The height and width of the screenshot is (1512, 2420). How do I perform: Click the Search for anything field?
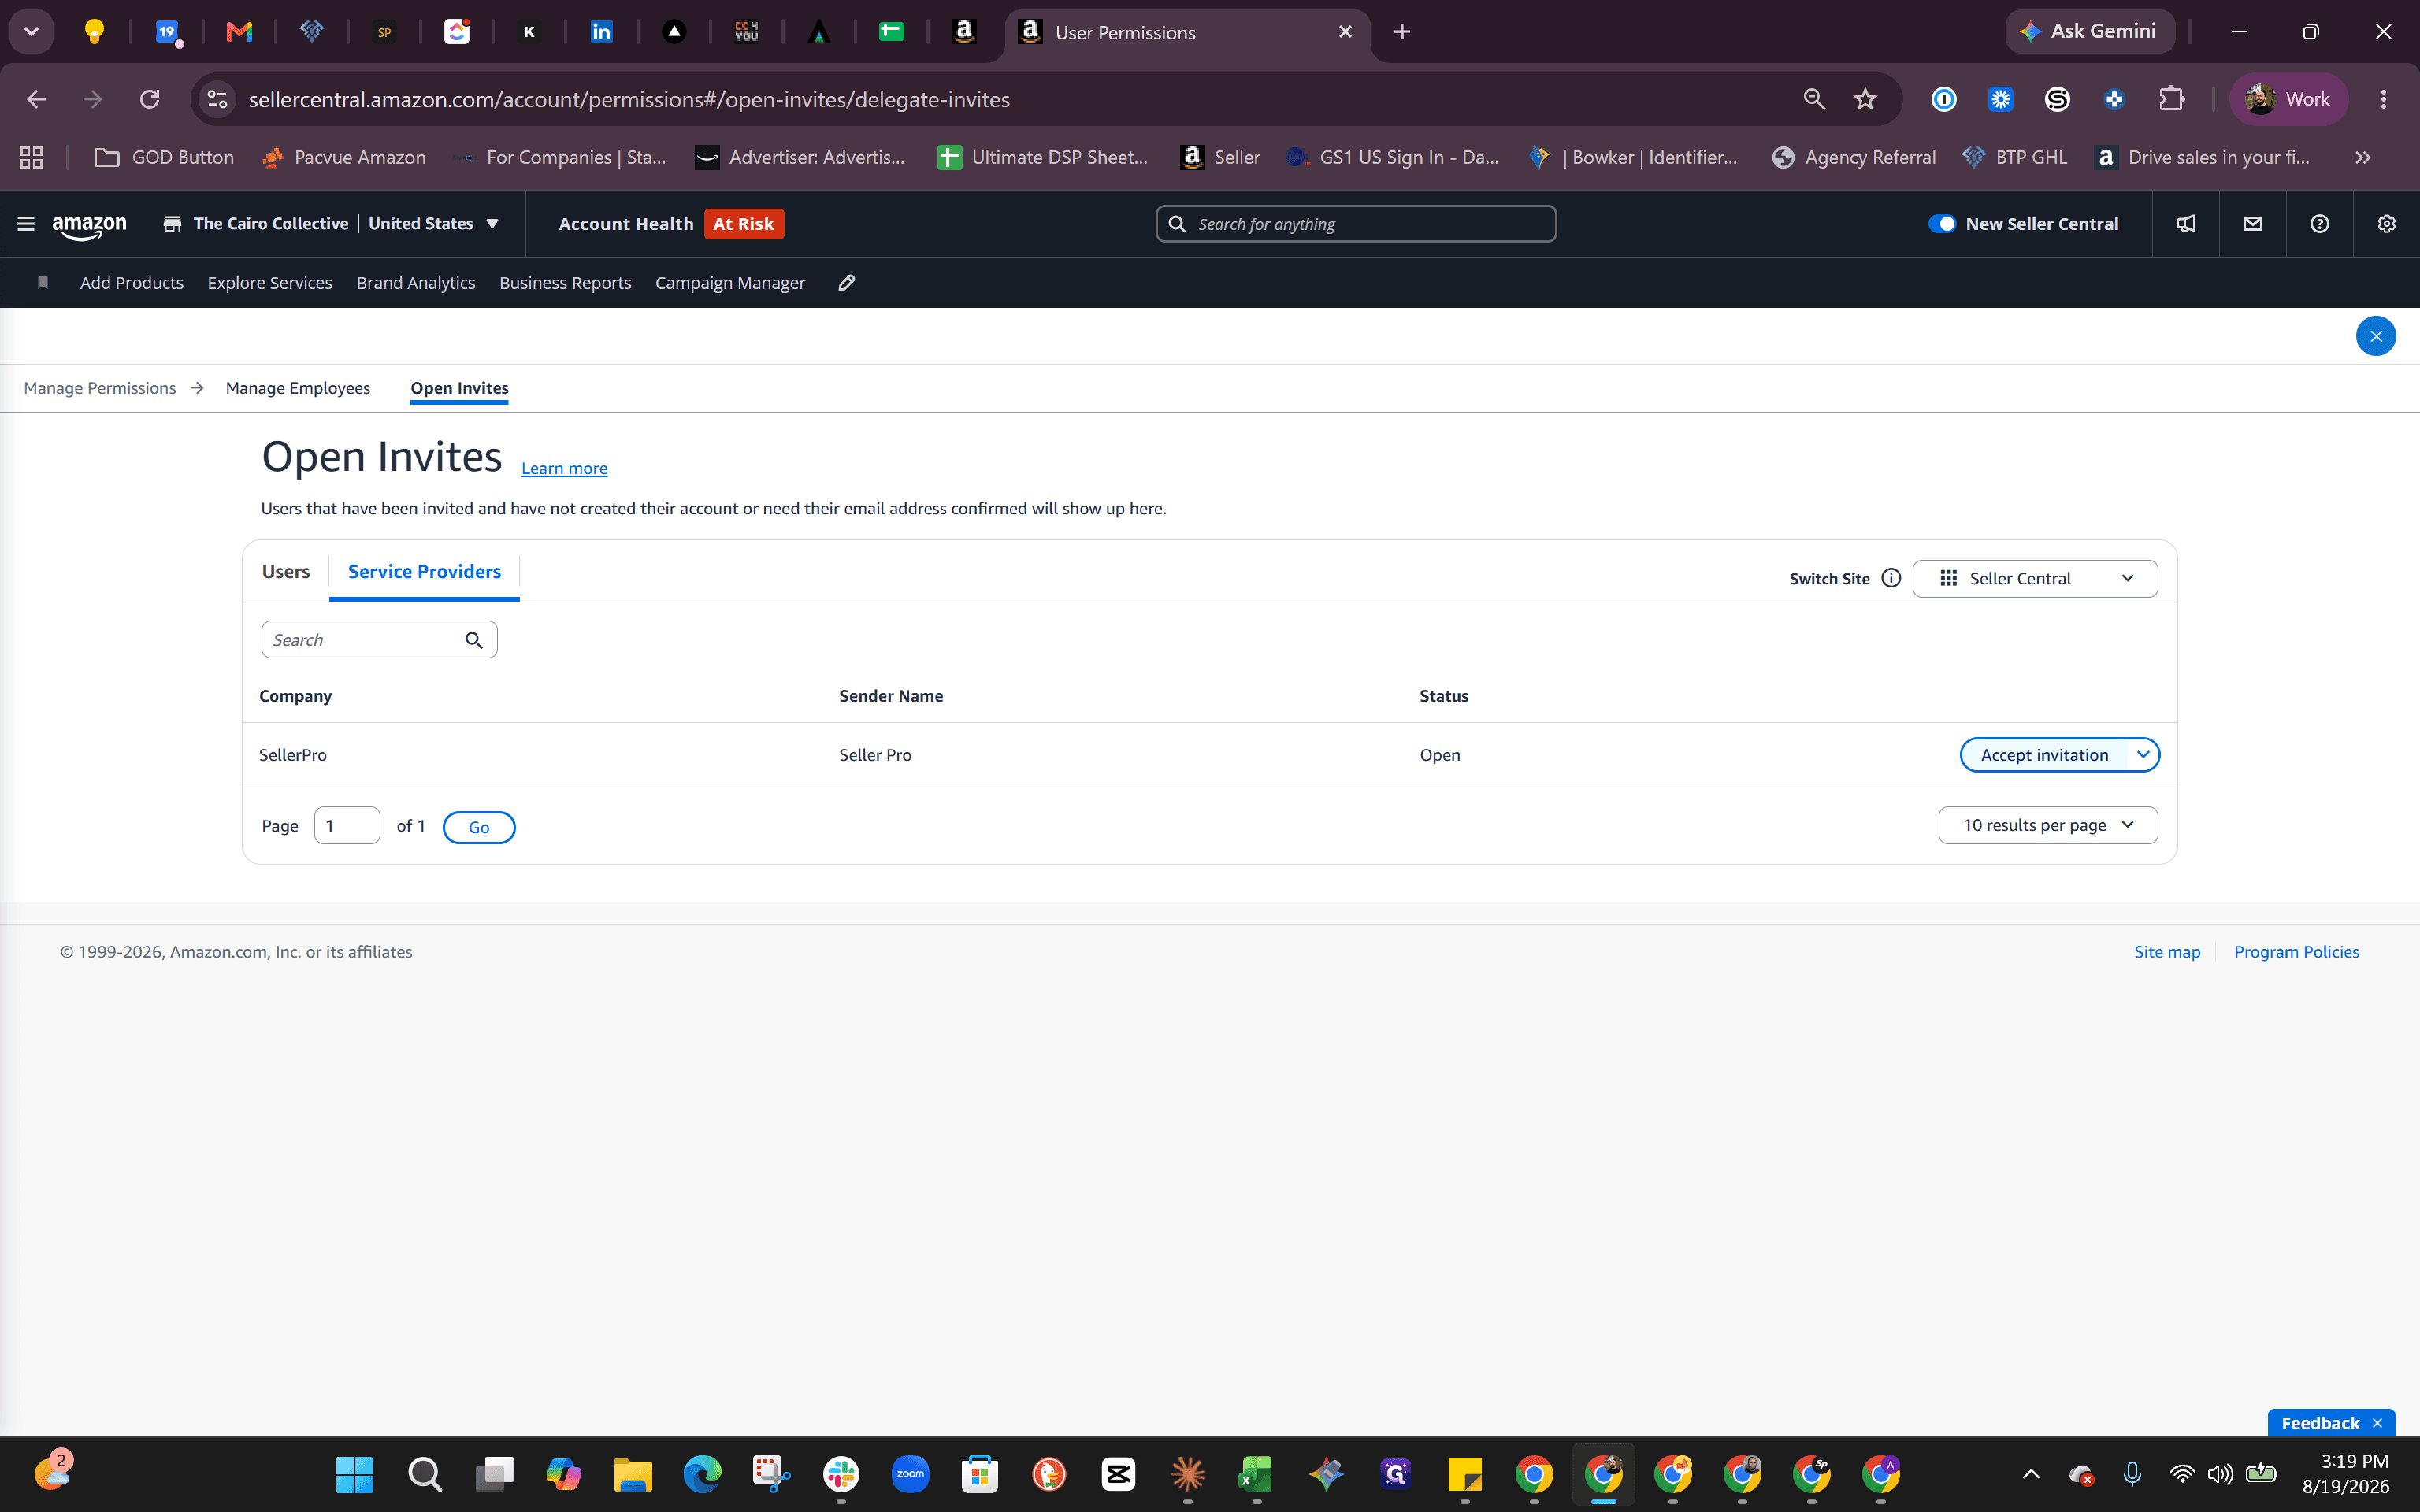[1356, 224]
